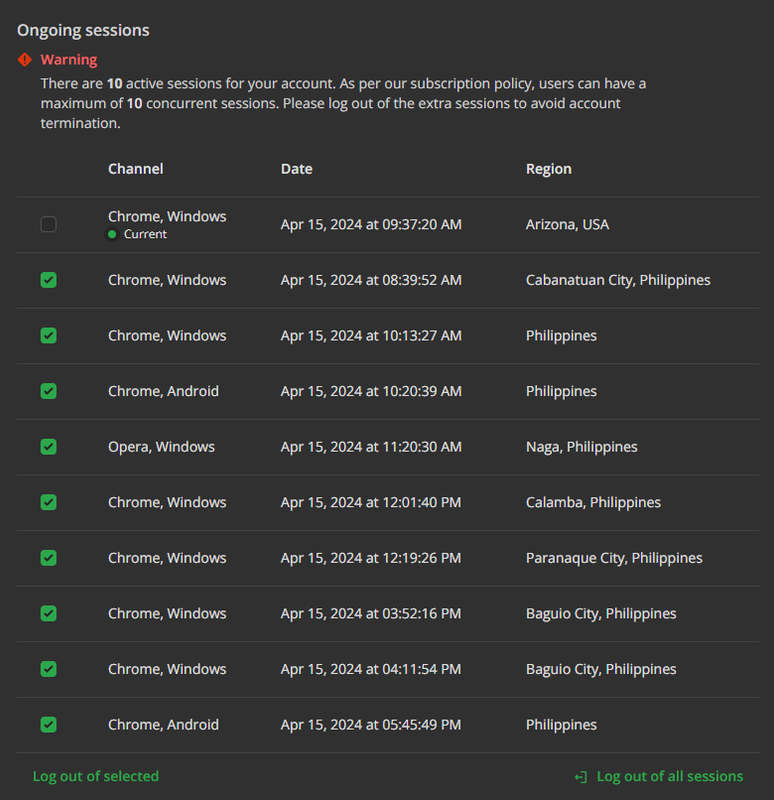Click the green Current status dot
Viewport: 774px width, 800px height.
(x=112, y=234)
